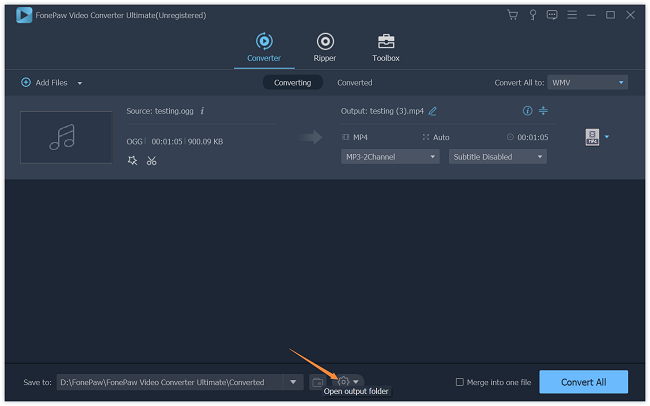Image resolution: width=650 pixels, height=406 pixels.
Task: Open output folder icon
Action: [318, 382]
